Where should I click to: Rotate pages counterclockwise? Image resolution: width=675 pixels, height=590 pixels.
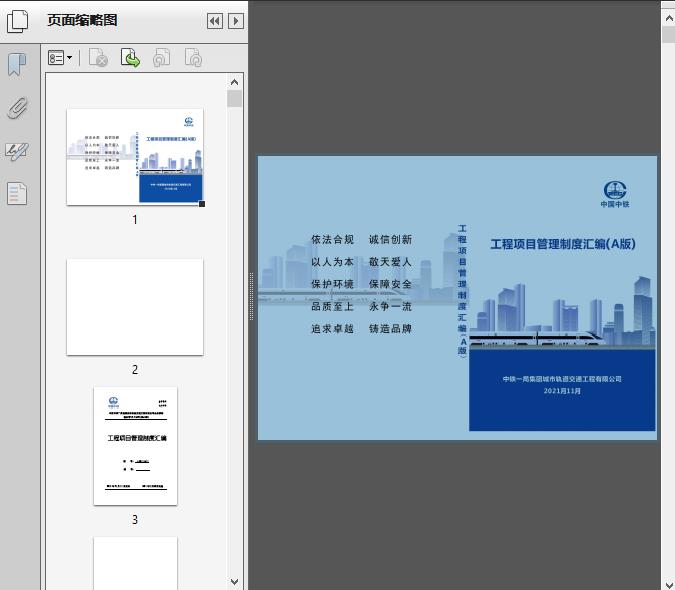point(161,59)
